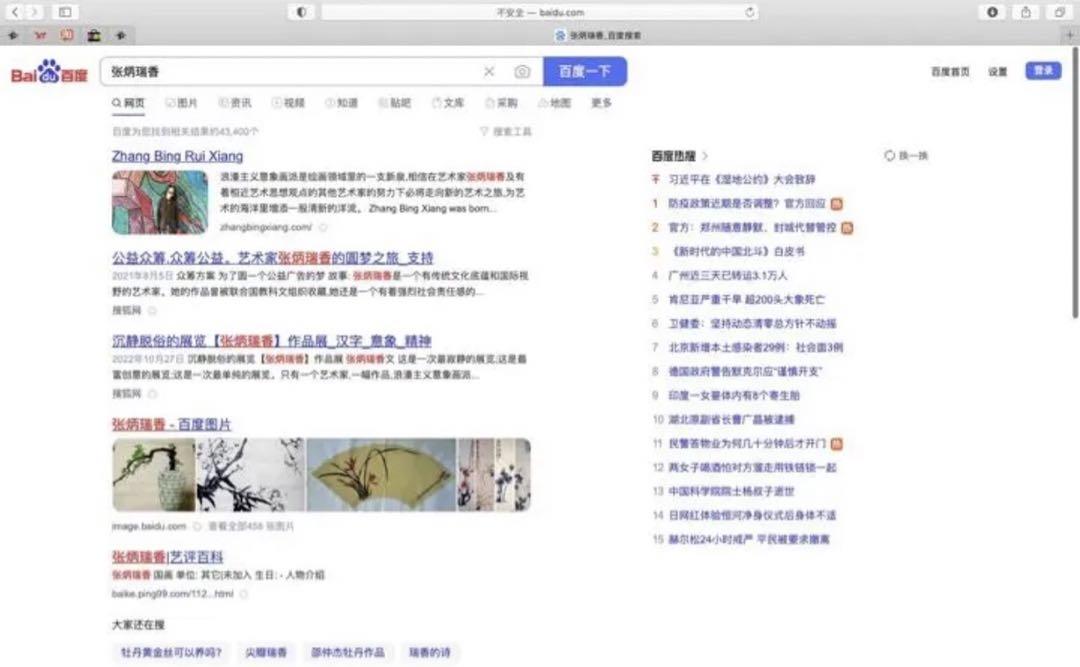Go back with Safari's back arrow
Screen dimensions: 1080x667
14,12
